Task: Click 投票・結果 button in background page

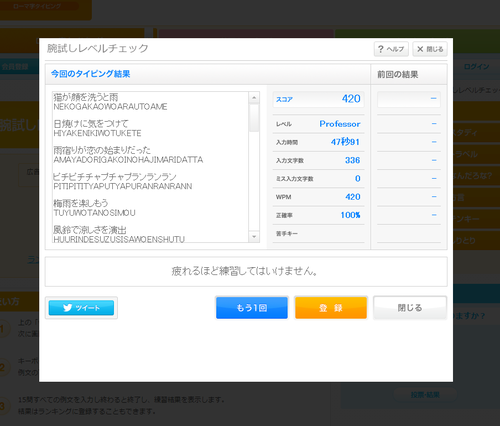Action: pyautogui.click(x=425, y=395)
